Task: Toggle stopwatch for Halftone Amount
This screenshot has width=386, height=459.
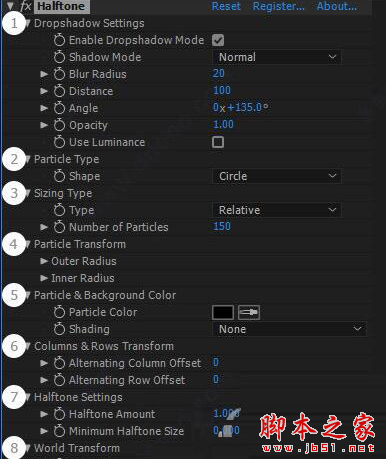Action: [x=59, y=414]
